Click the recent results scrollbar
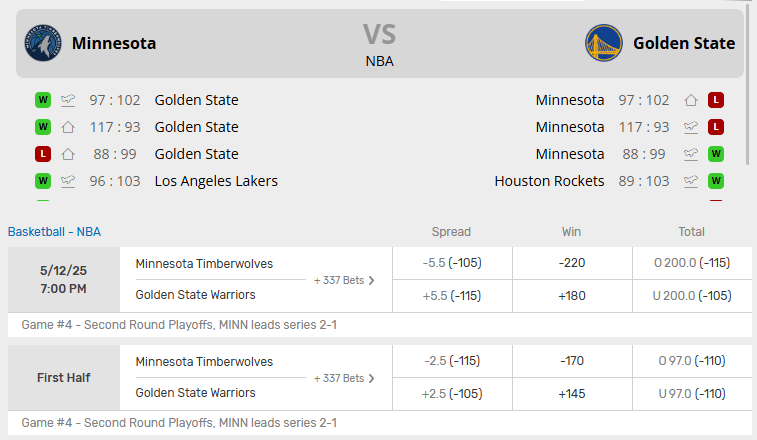The height and width of the screenshot is (440, 757). point(748,85)
